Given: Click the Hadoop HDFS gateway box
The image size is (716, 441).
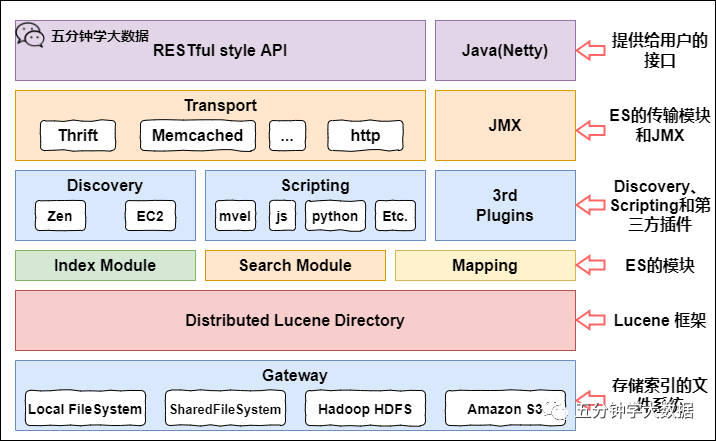Looking at the screenshot, I should [358, 409].
